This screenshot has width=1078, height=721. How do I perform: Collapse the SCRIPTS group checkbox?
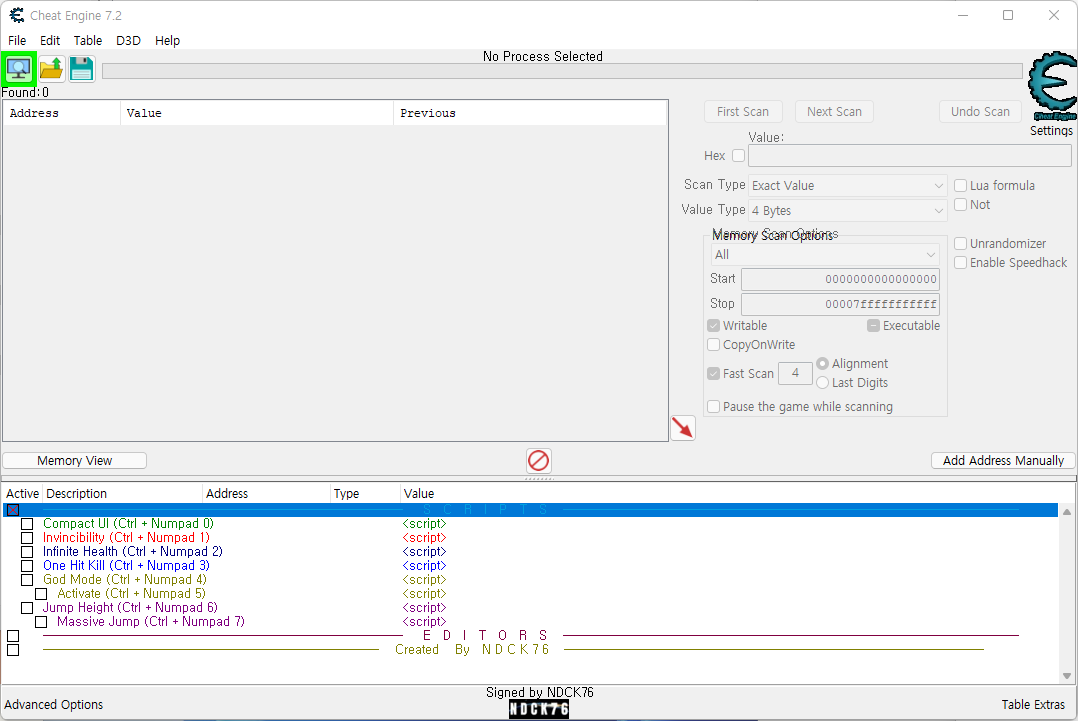(13, 510)
